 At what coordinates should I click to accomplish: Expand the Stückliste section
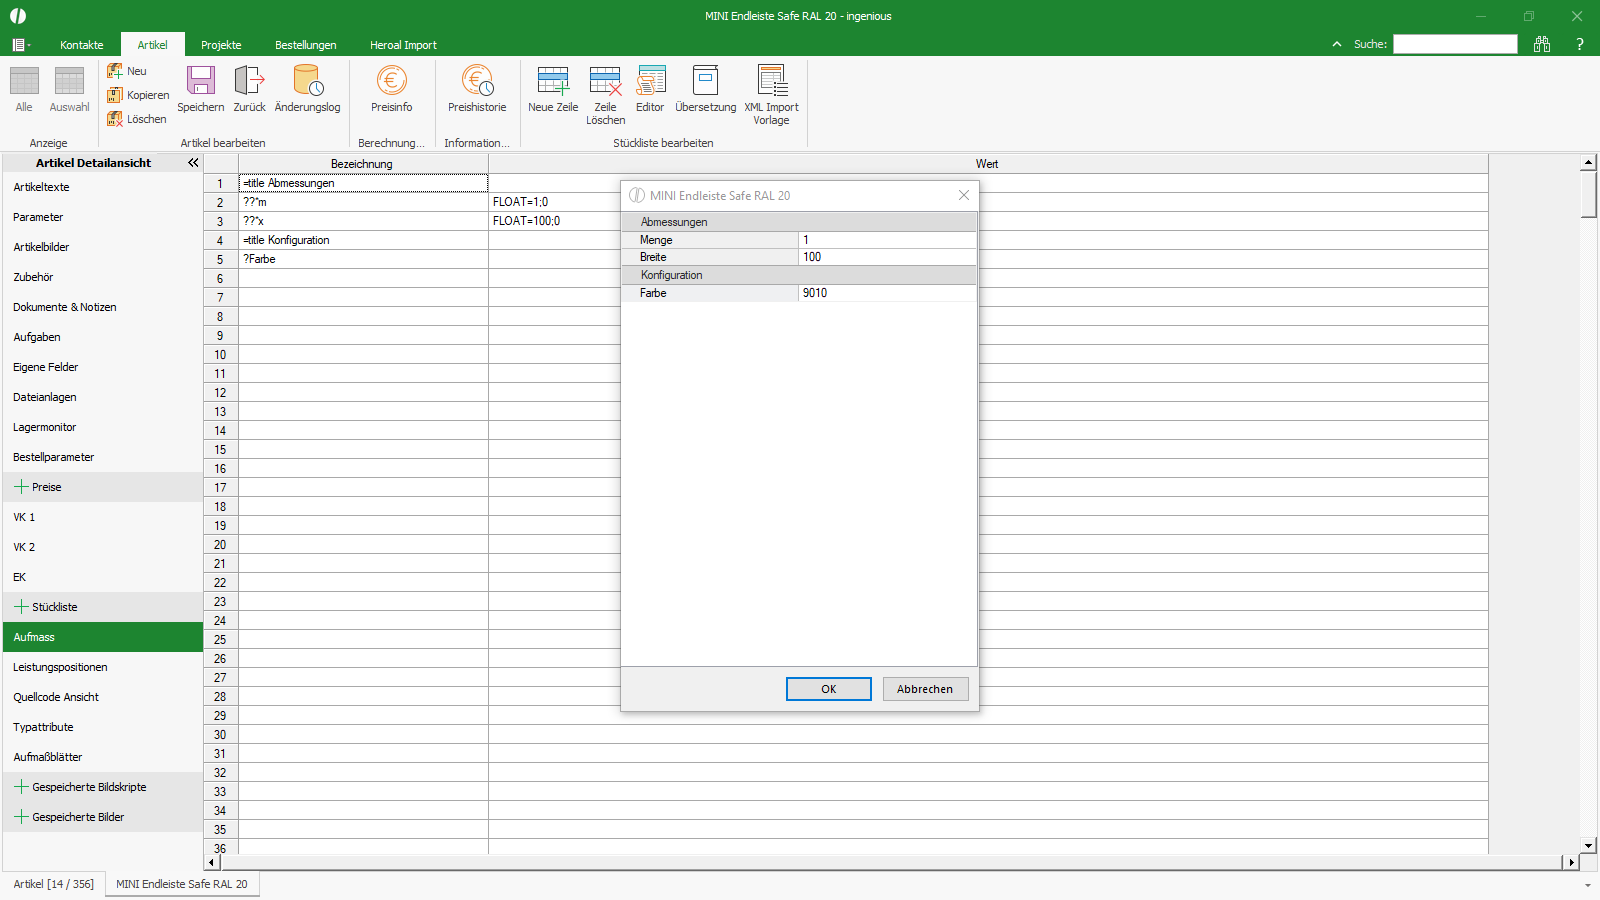21,607
